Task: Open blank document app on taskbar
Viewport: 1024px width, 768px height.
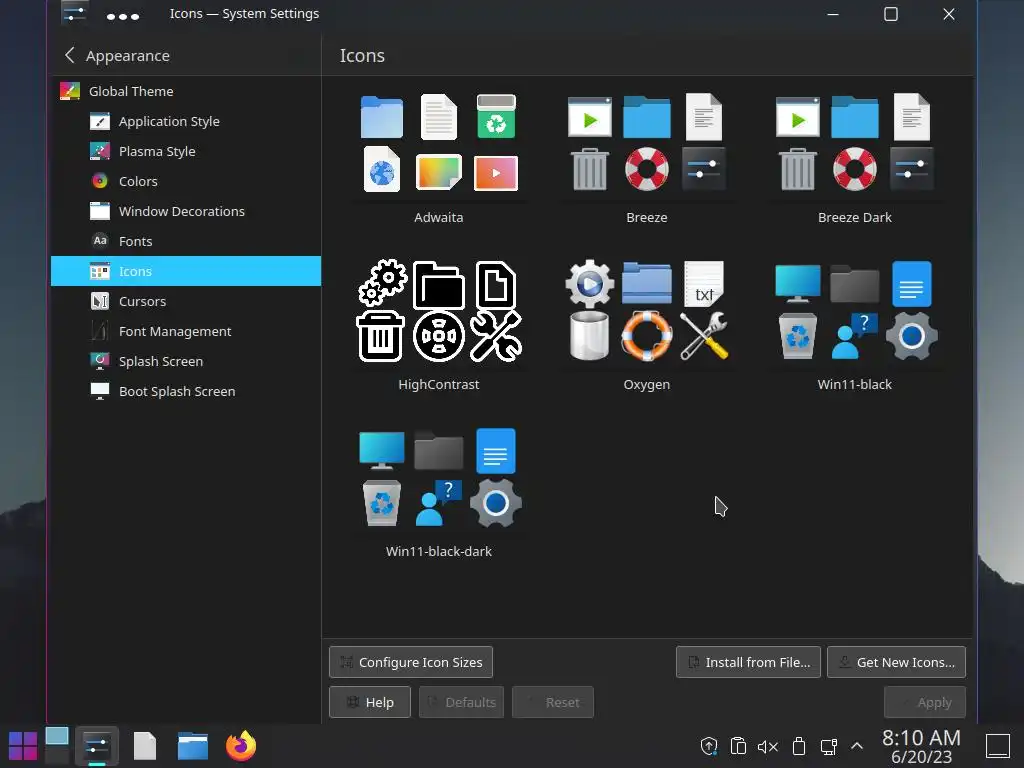Action: (x=145, y=746)
